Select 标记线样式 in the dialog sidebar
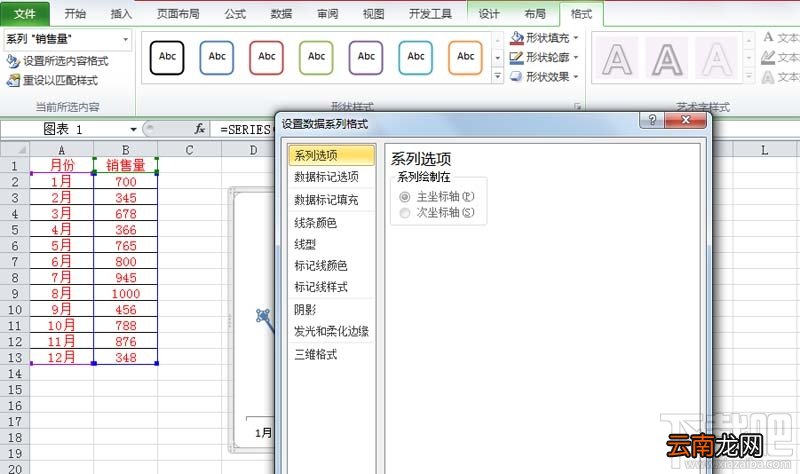 point(332,287)
